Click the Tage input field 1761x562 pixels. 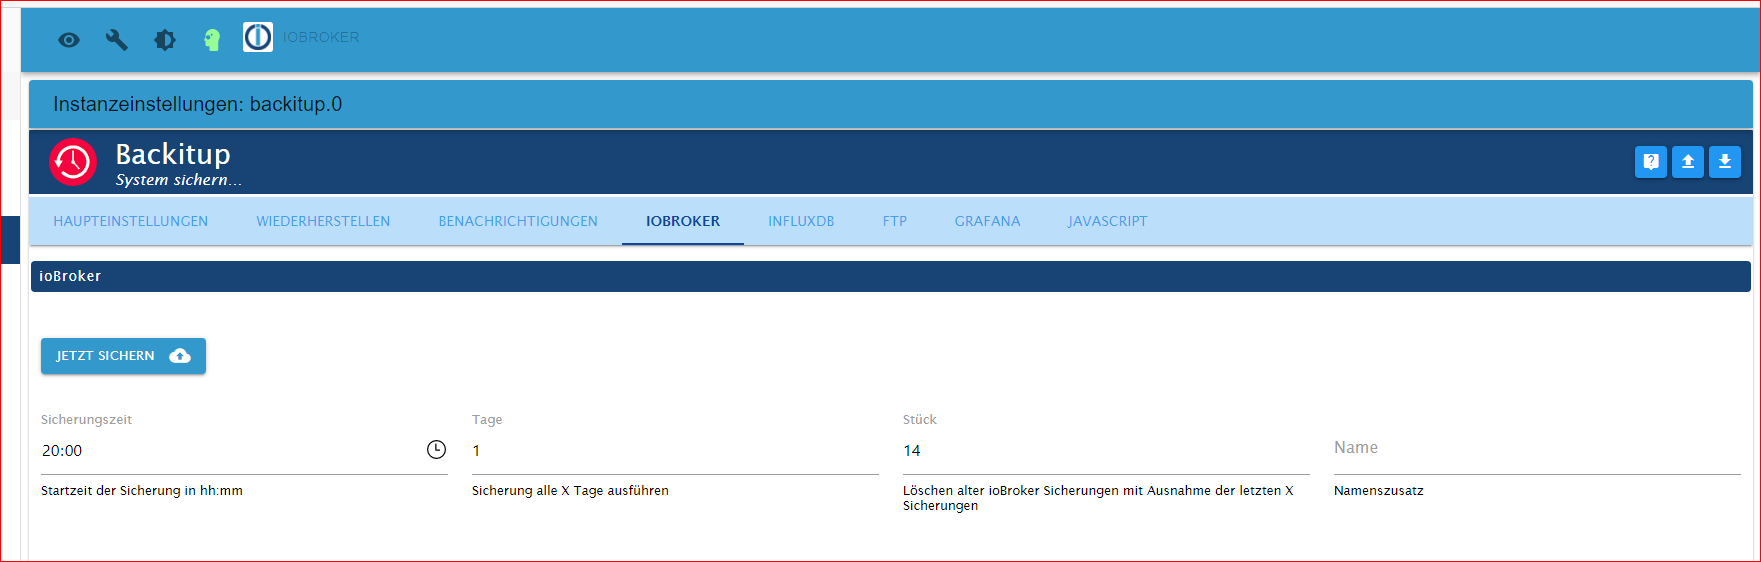(675, 451)
